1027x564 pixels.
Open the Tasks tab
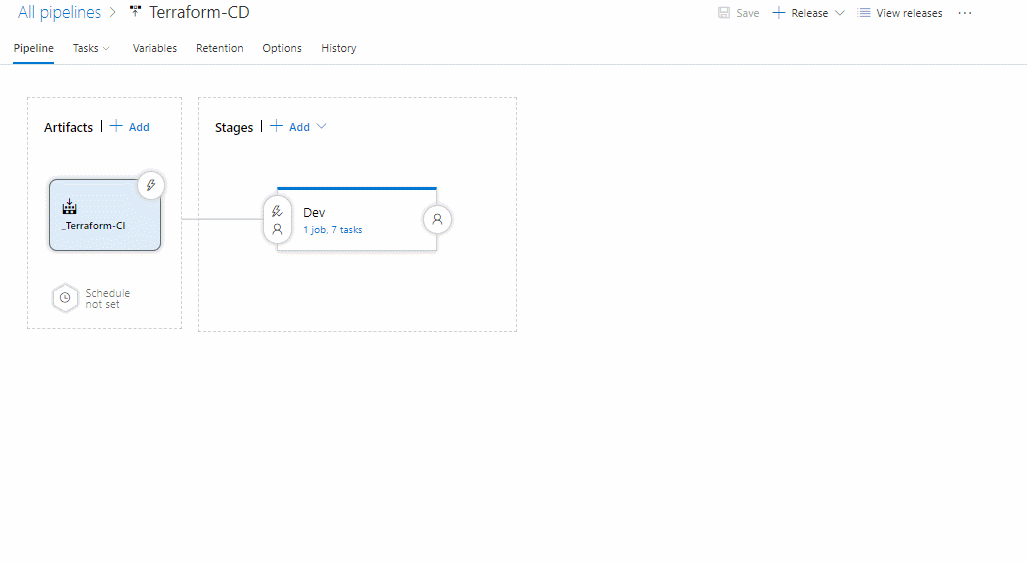click(86, 48)
